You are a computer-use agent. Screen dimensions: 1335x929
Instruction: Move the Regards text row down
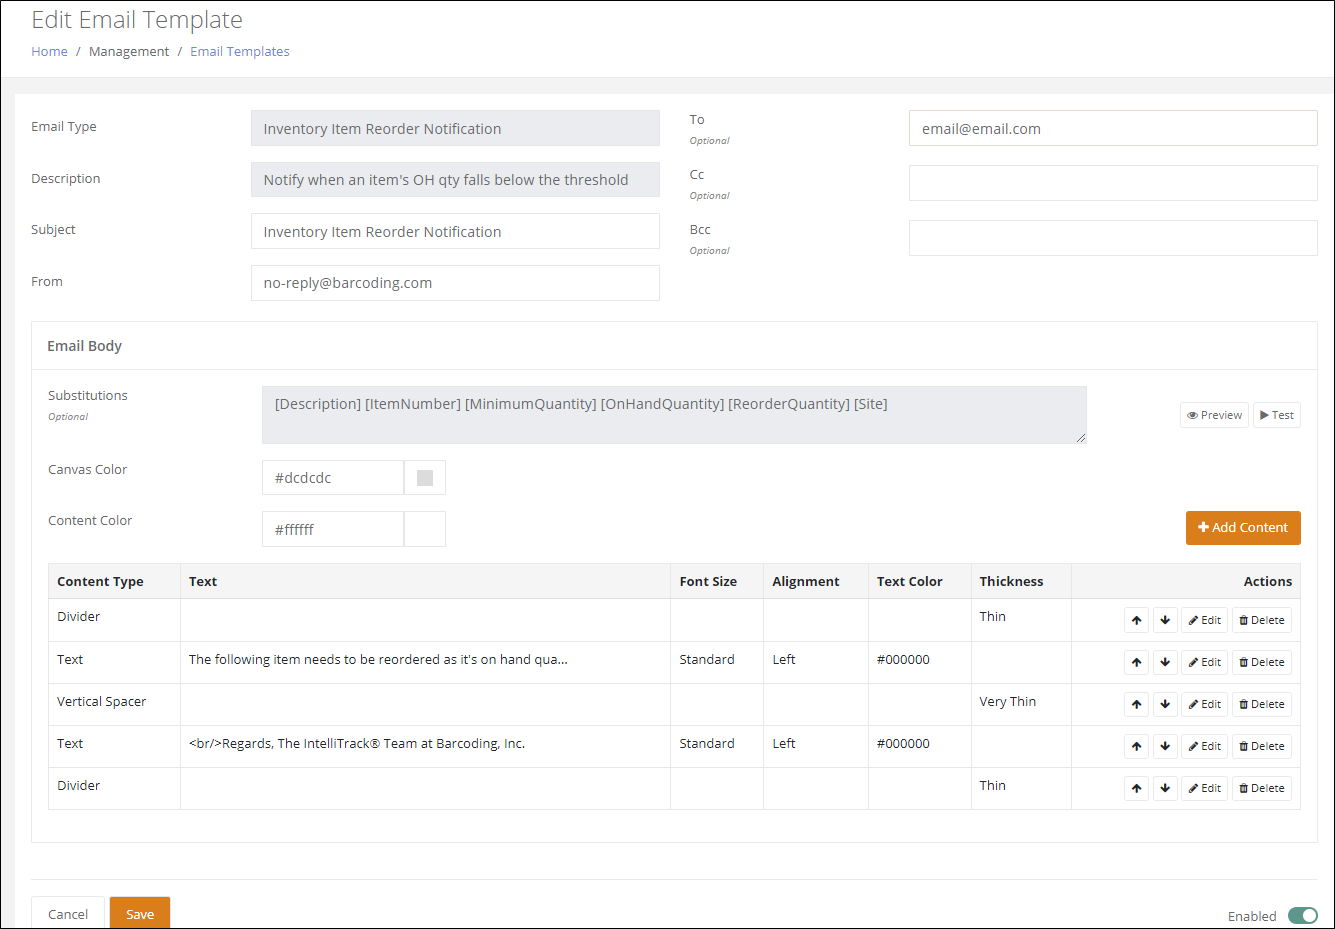1165,746
